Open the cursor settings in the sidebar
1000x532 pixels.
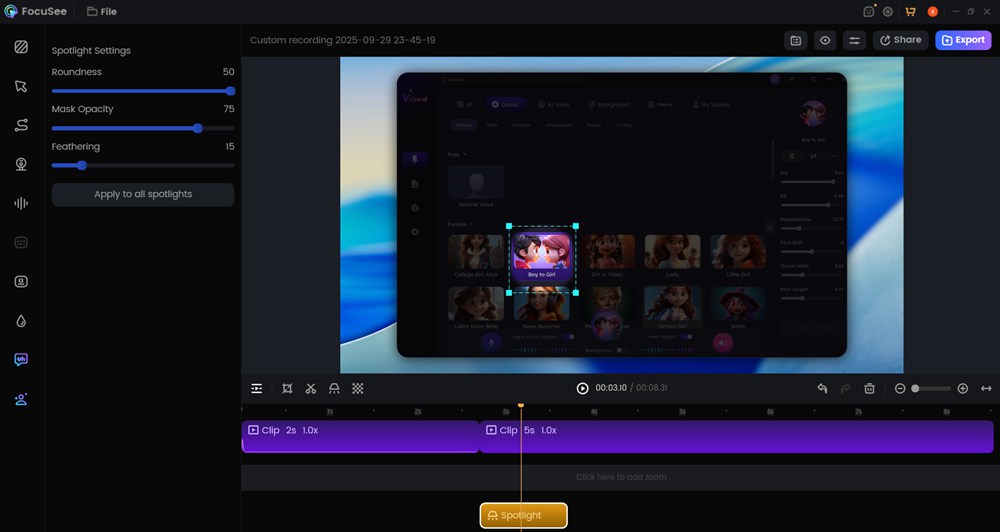coord(21,86)
